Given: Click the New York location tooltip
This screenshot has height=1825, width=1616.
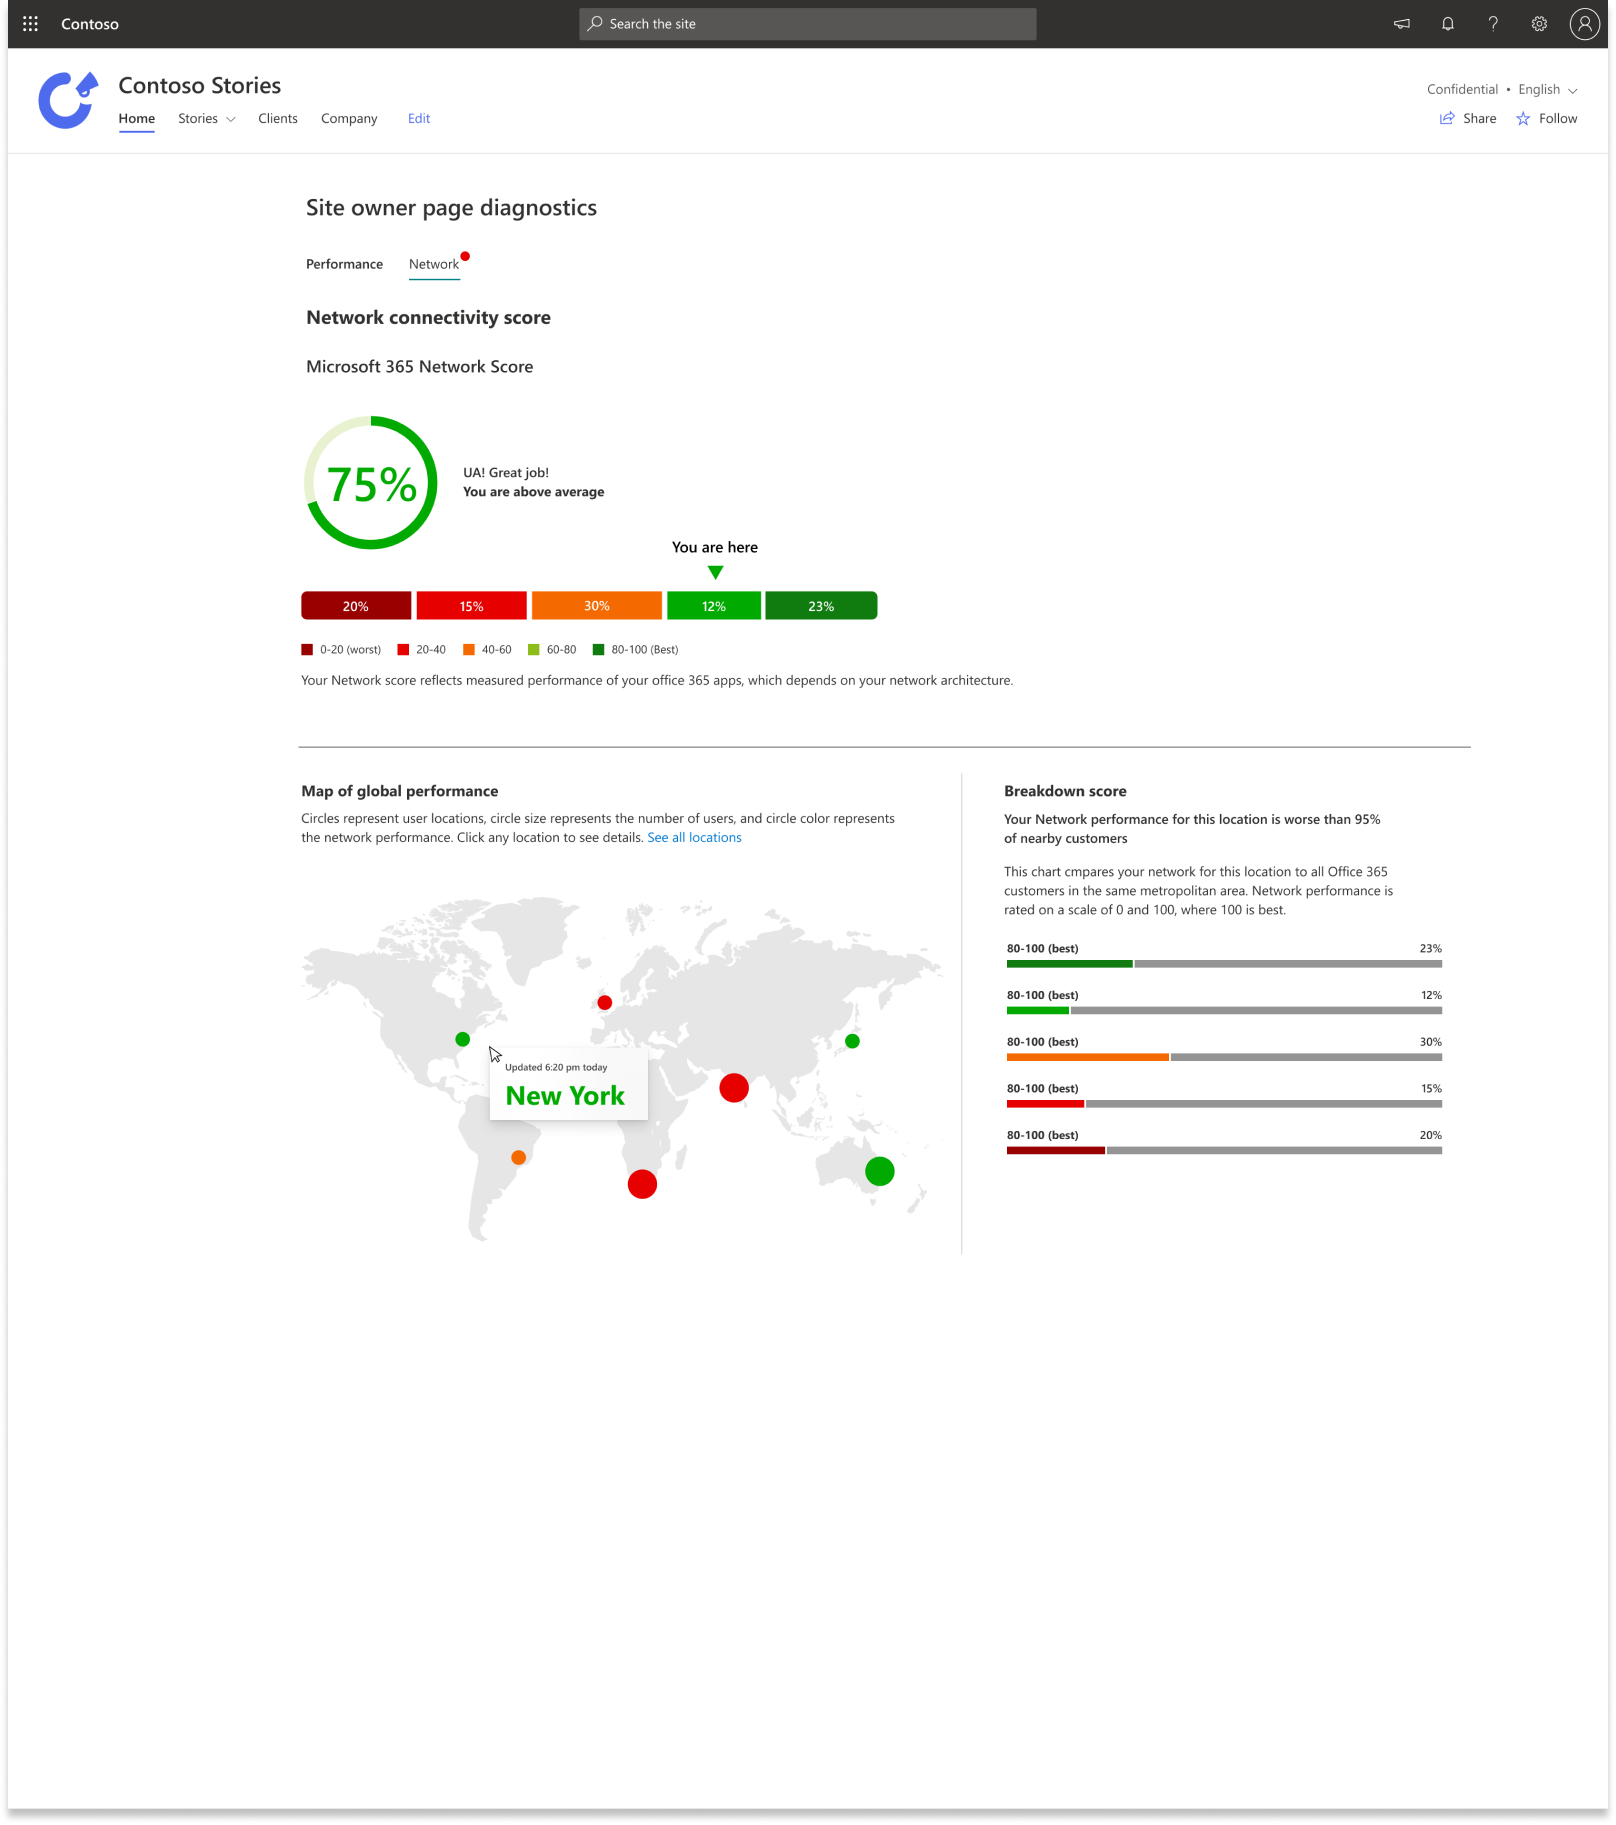Looking at the screenshot, I should tap(568, 1085).
